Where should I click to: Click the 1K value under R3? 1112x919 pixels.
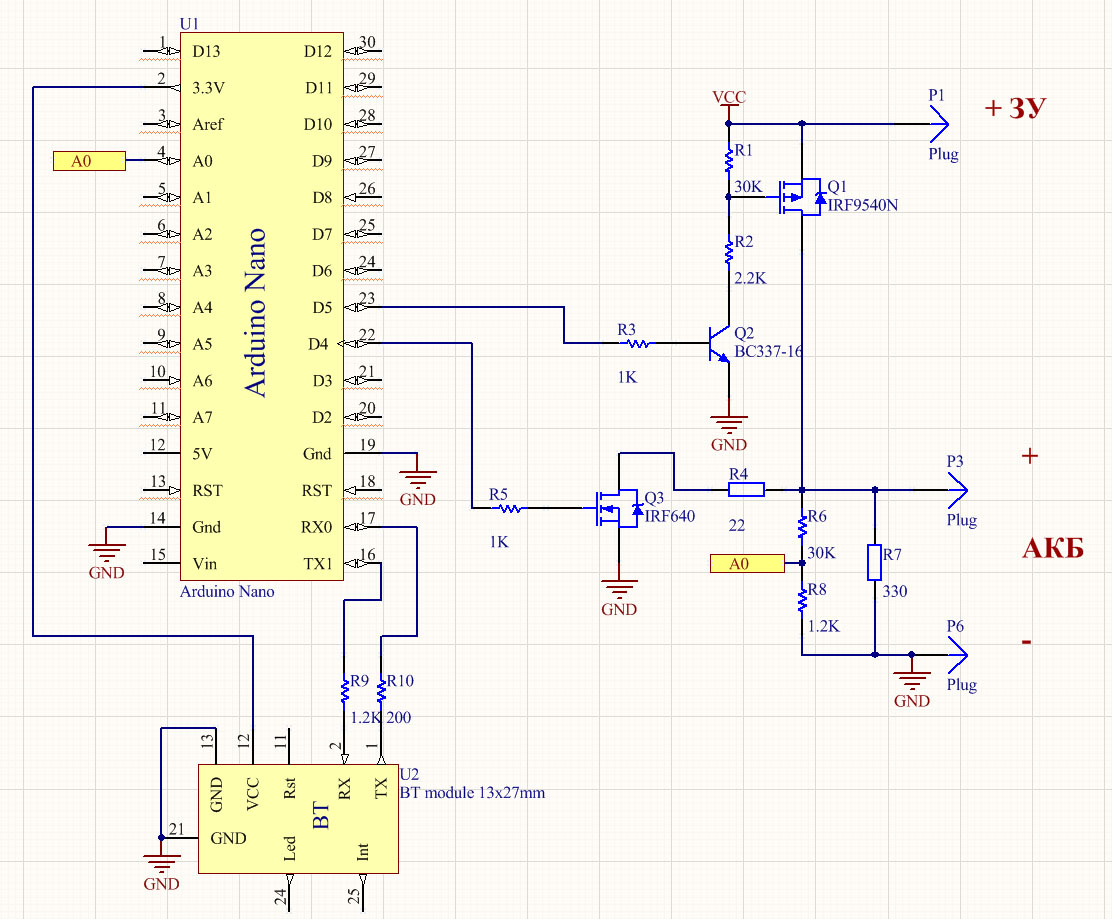(x=627, y=377)
